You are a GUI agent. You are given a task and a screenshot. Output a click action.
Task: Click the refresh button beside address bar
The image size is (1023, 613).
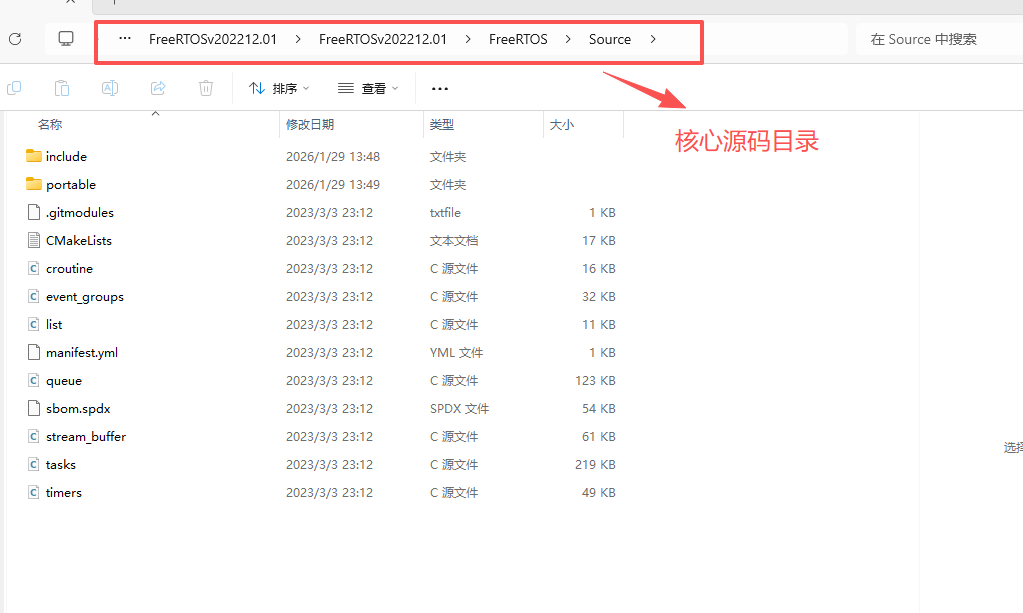click(x=15, y=39)
